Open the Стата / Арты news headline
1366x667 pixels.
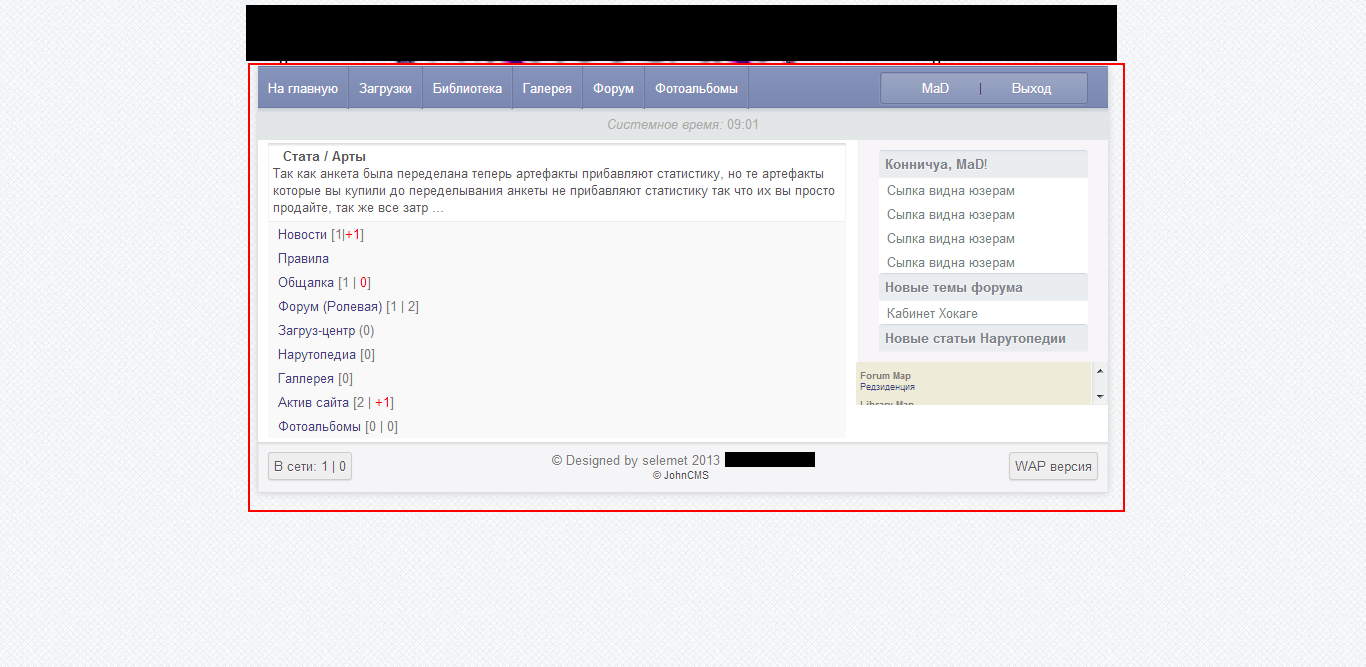324,157
